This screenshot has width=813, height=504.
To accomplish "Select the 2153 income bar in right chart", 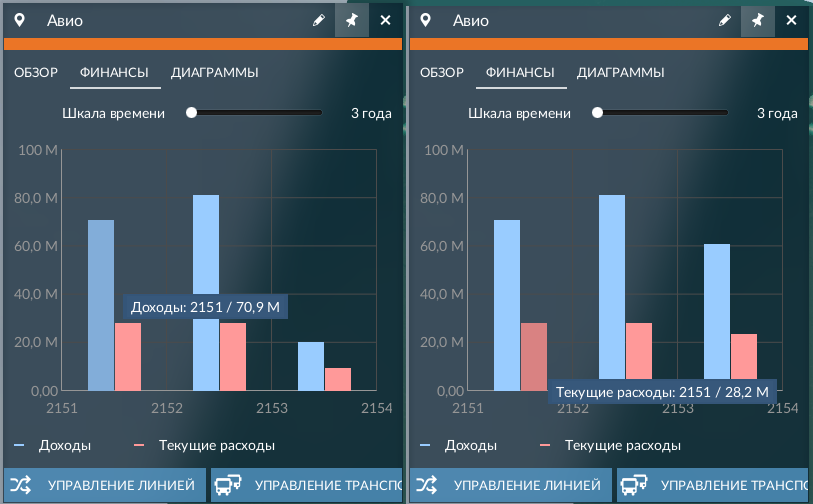I will click(x=717, y=311).
